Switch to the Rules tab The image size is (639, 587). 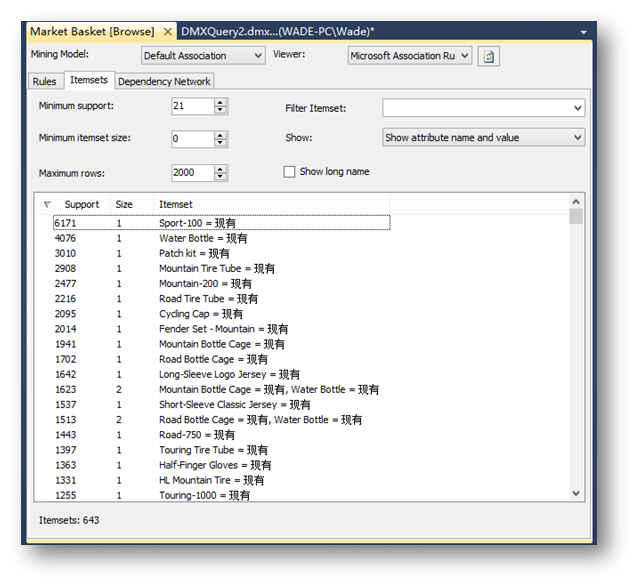point(44,82)
